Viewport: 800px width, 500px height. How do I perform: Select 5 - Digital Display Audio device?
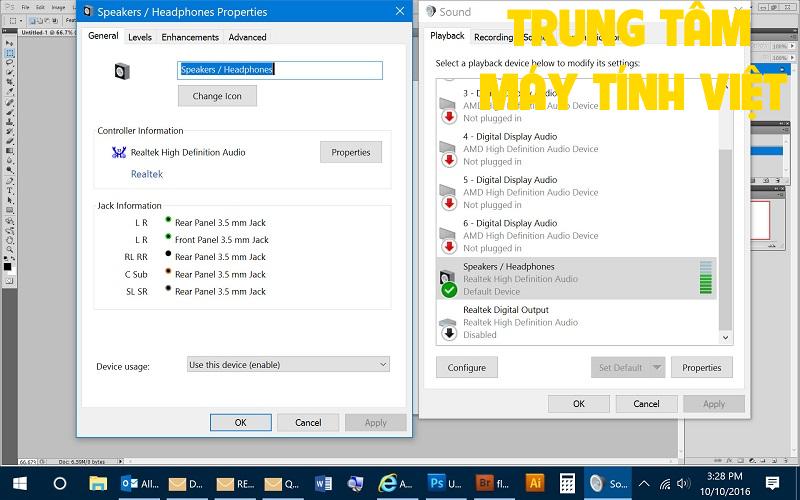[577, 192]
